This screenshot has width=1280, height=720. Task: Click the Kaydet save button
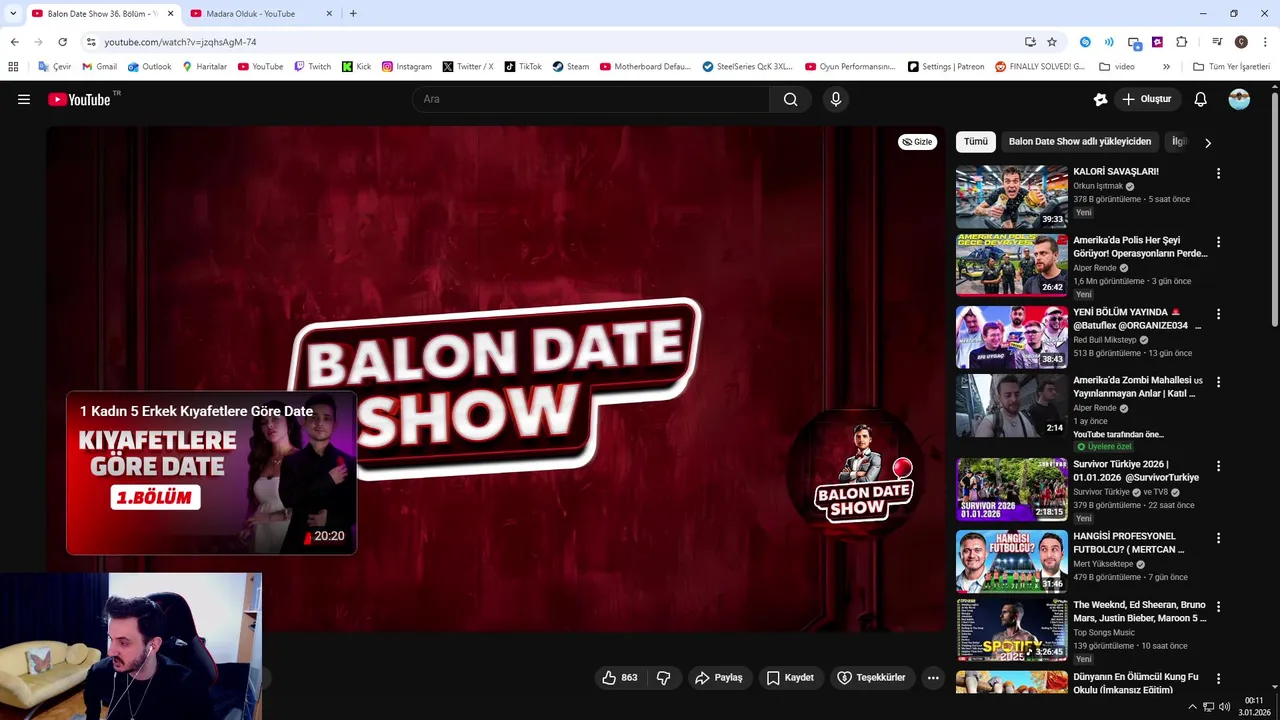[790, 678]
